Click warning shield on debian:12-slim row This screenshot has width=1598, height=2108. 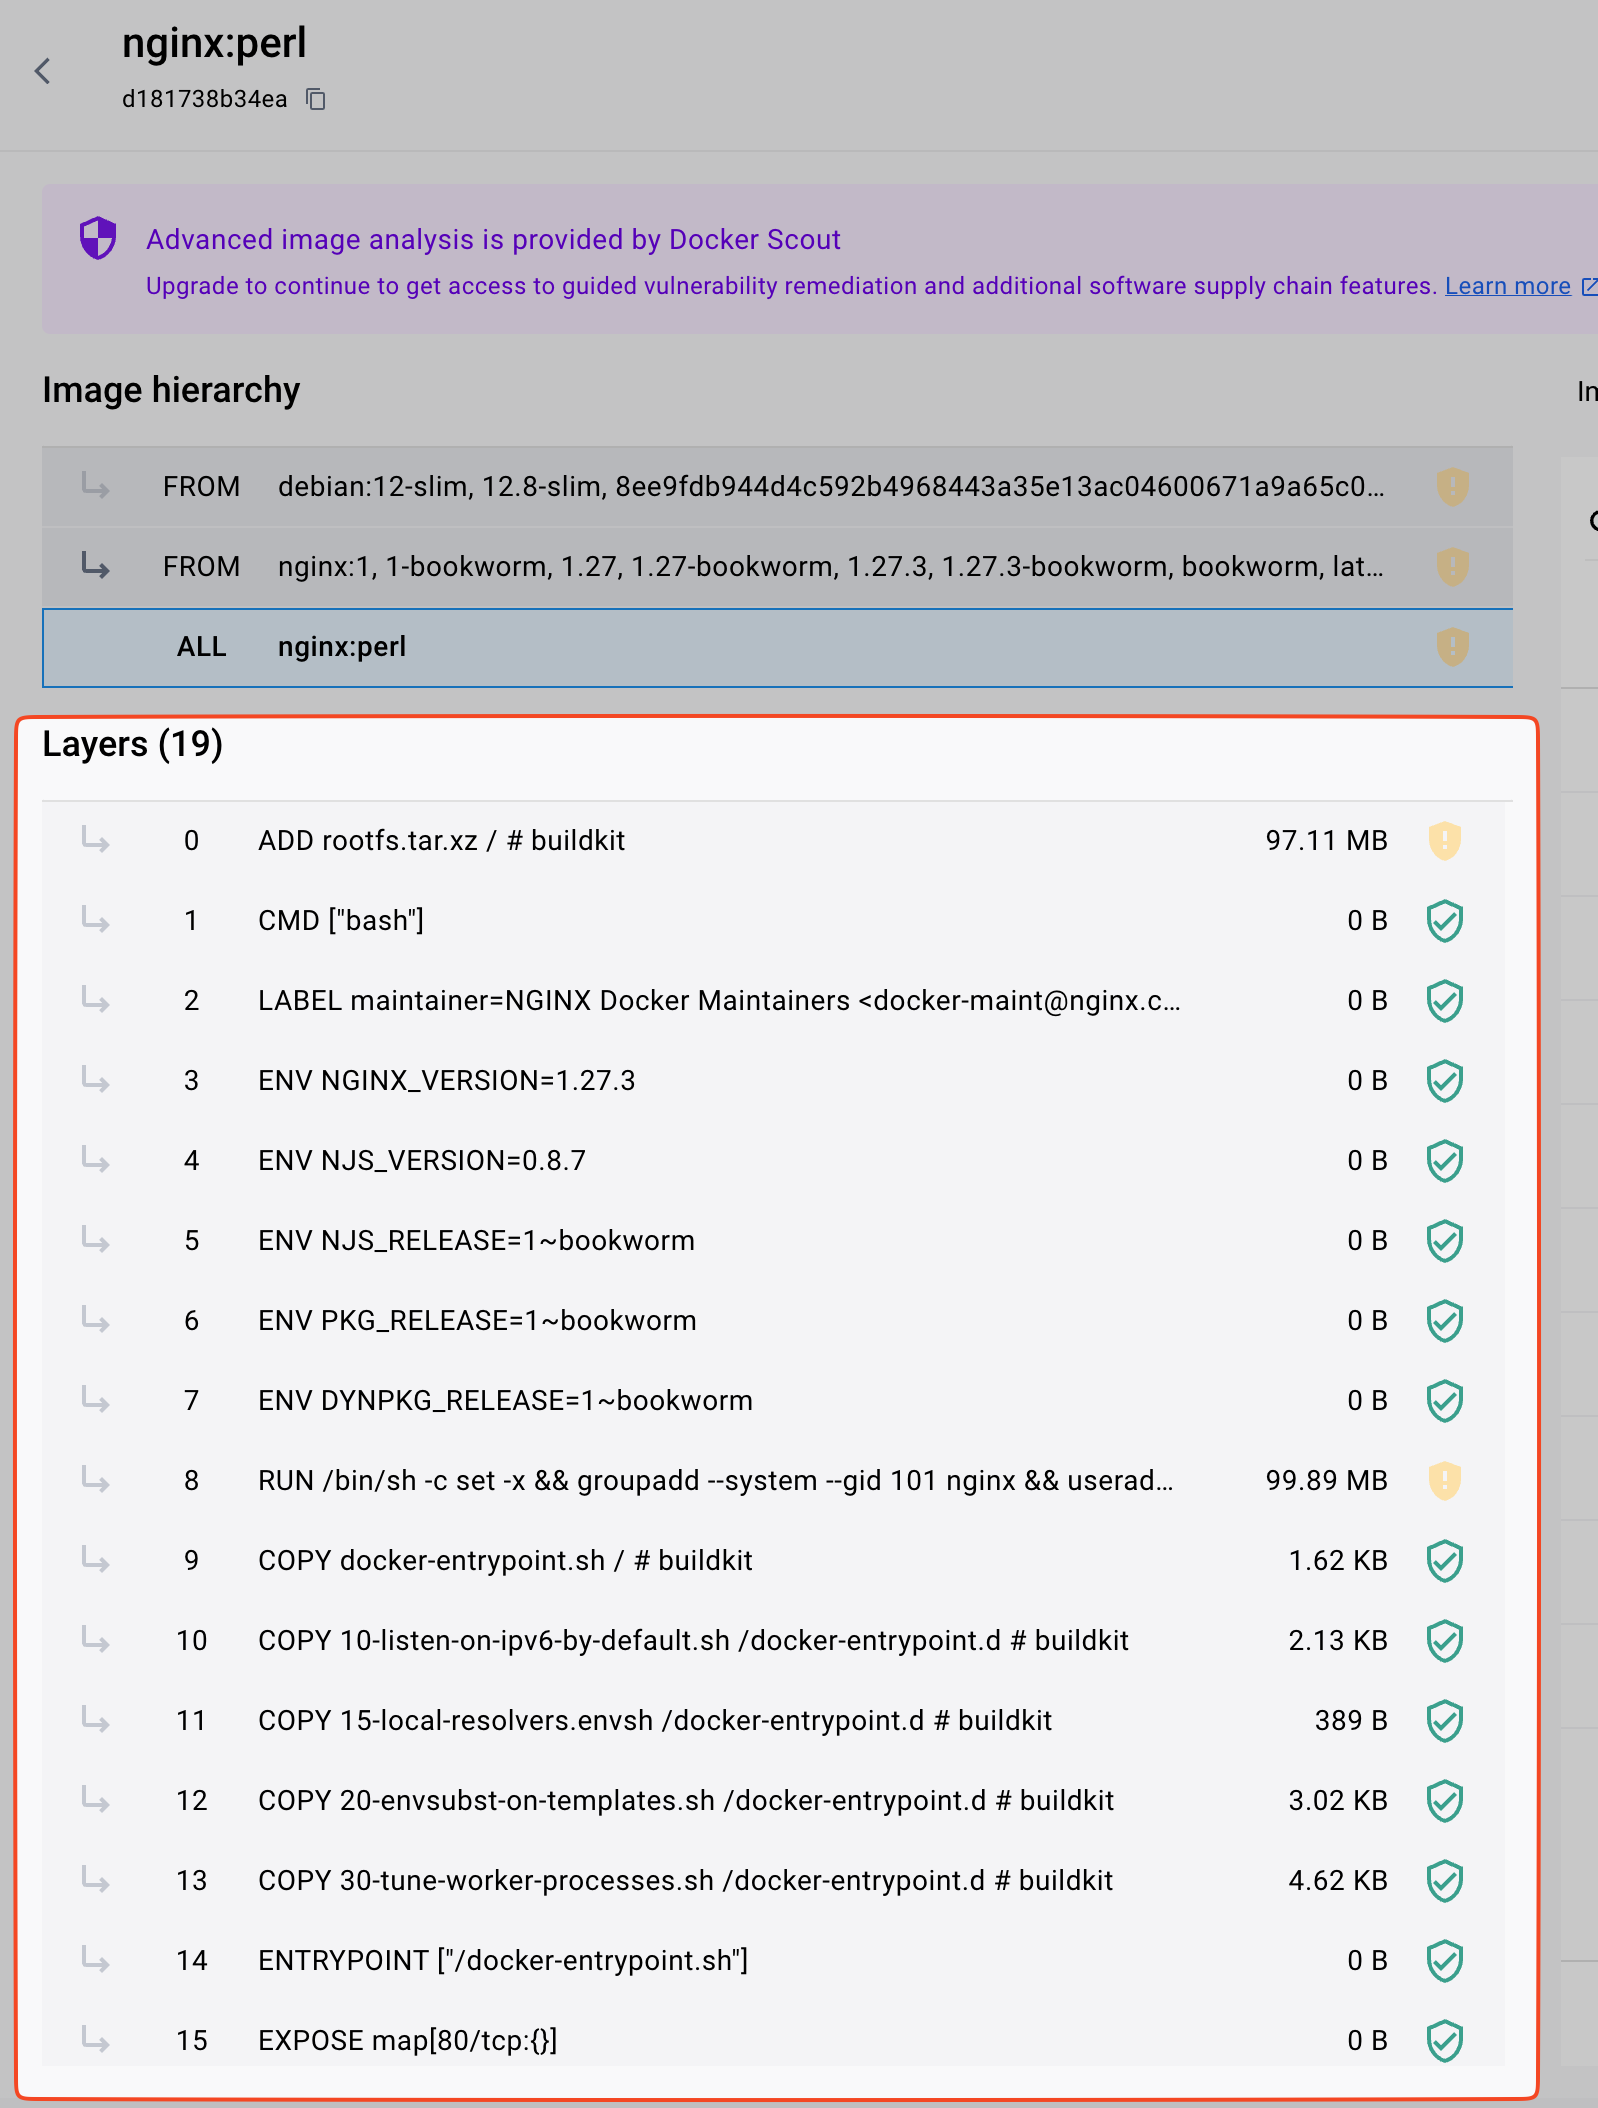click(x=1452, y=487)
